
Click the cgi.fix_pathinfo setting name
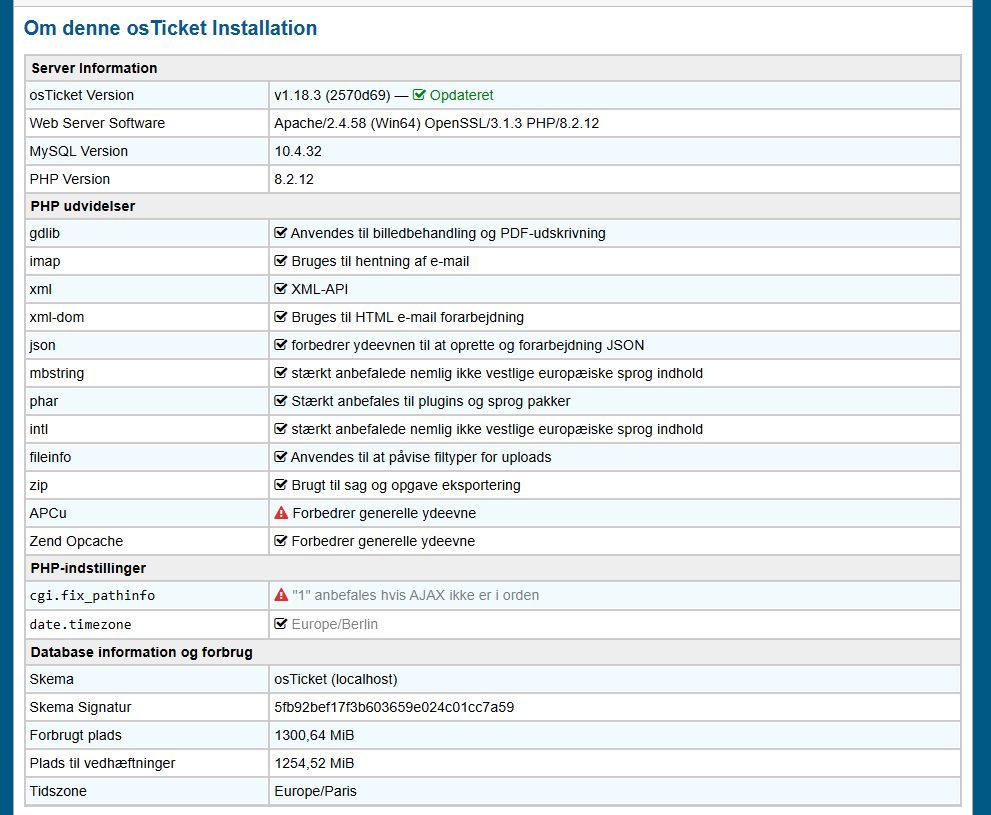92,596
